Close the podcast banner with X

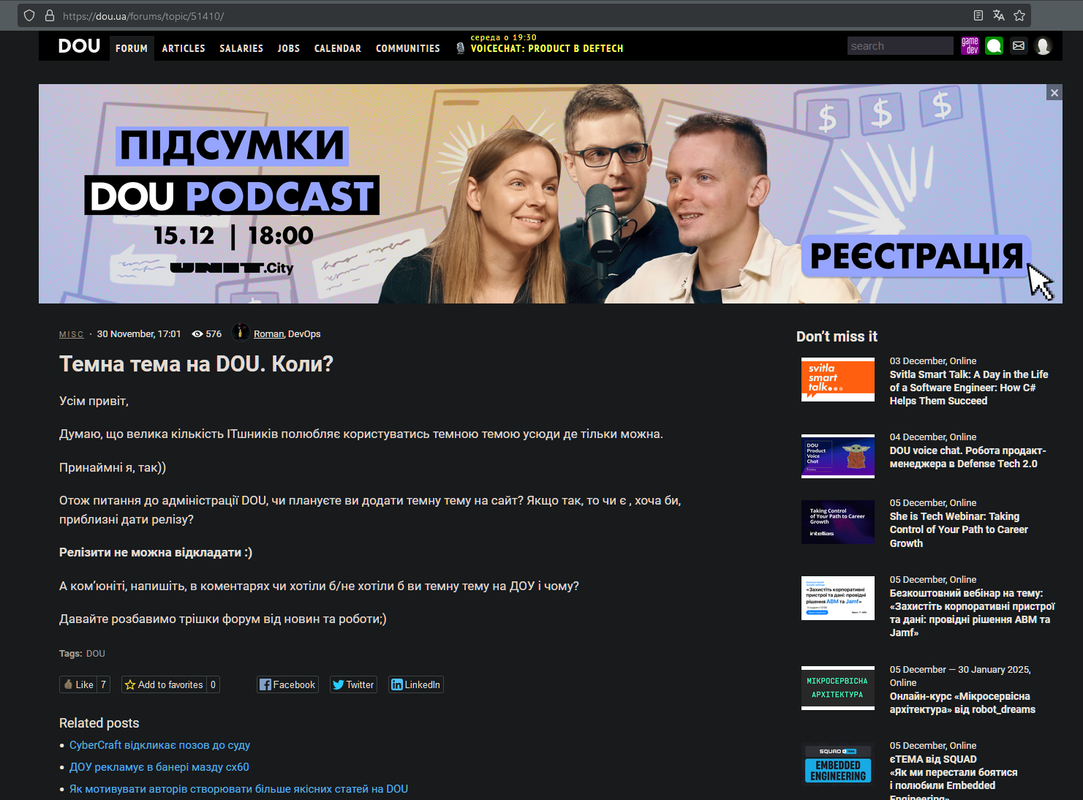click(x=1054, y=93)
